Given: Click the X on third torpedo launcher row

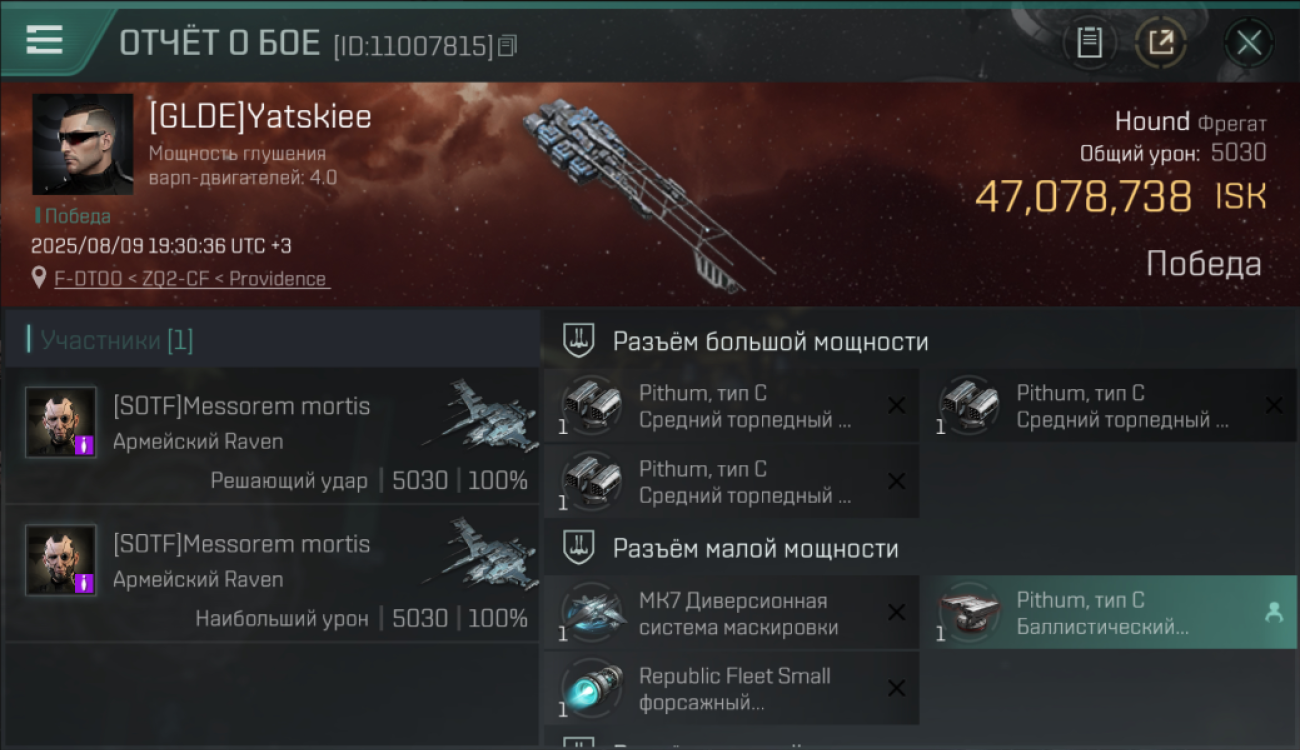Looking at the screenshot, I should click(897, 481).
